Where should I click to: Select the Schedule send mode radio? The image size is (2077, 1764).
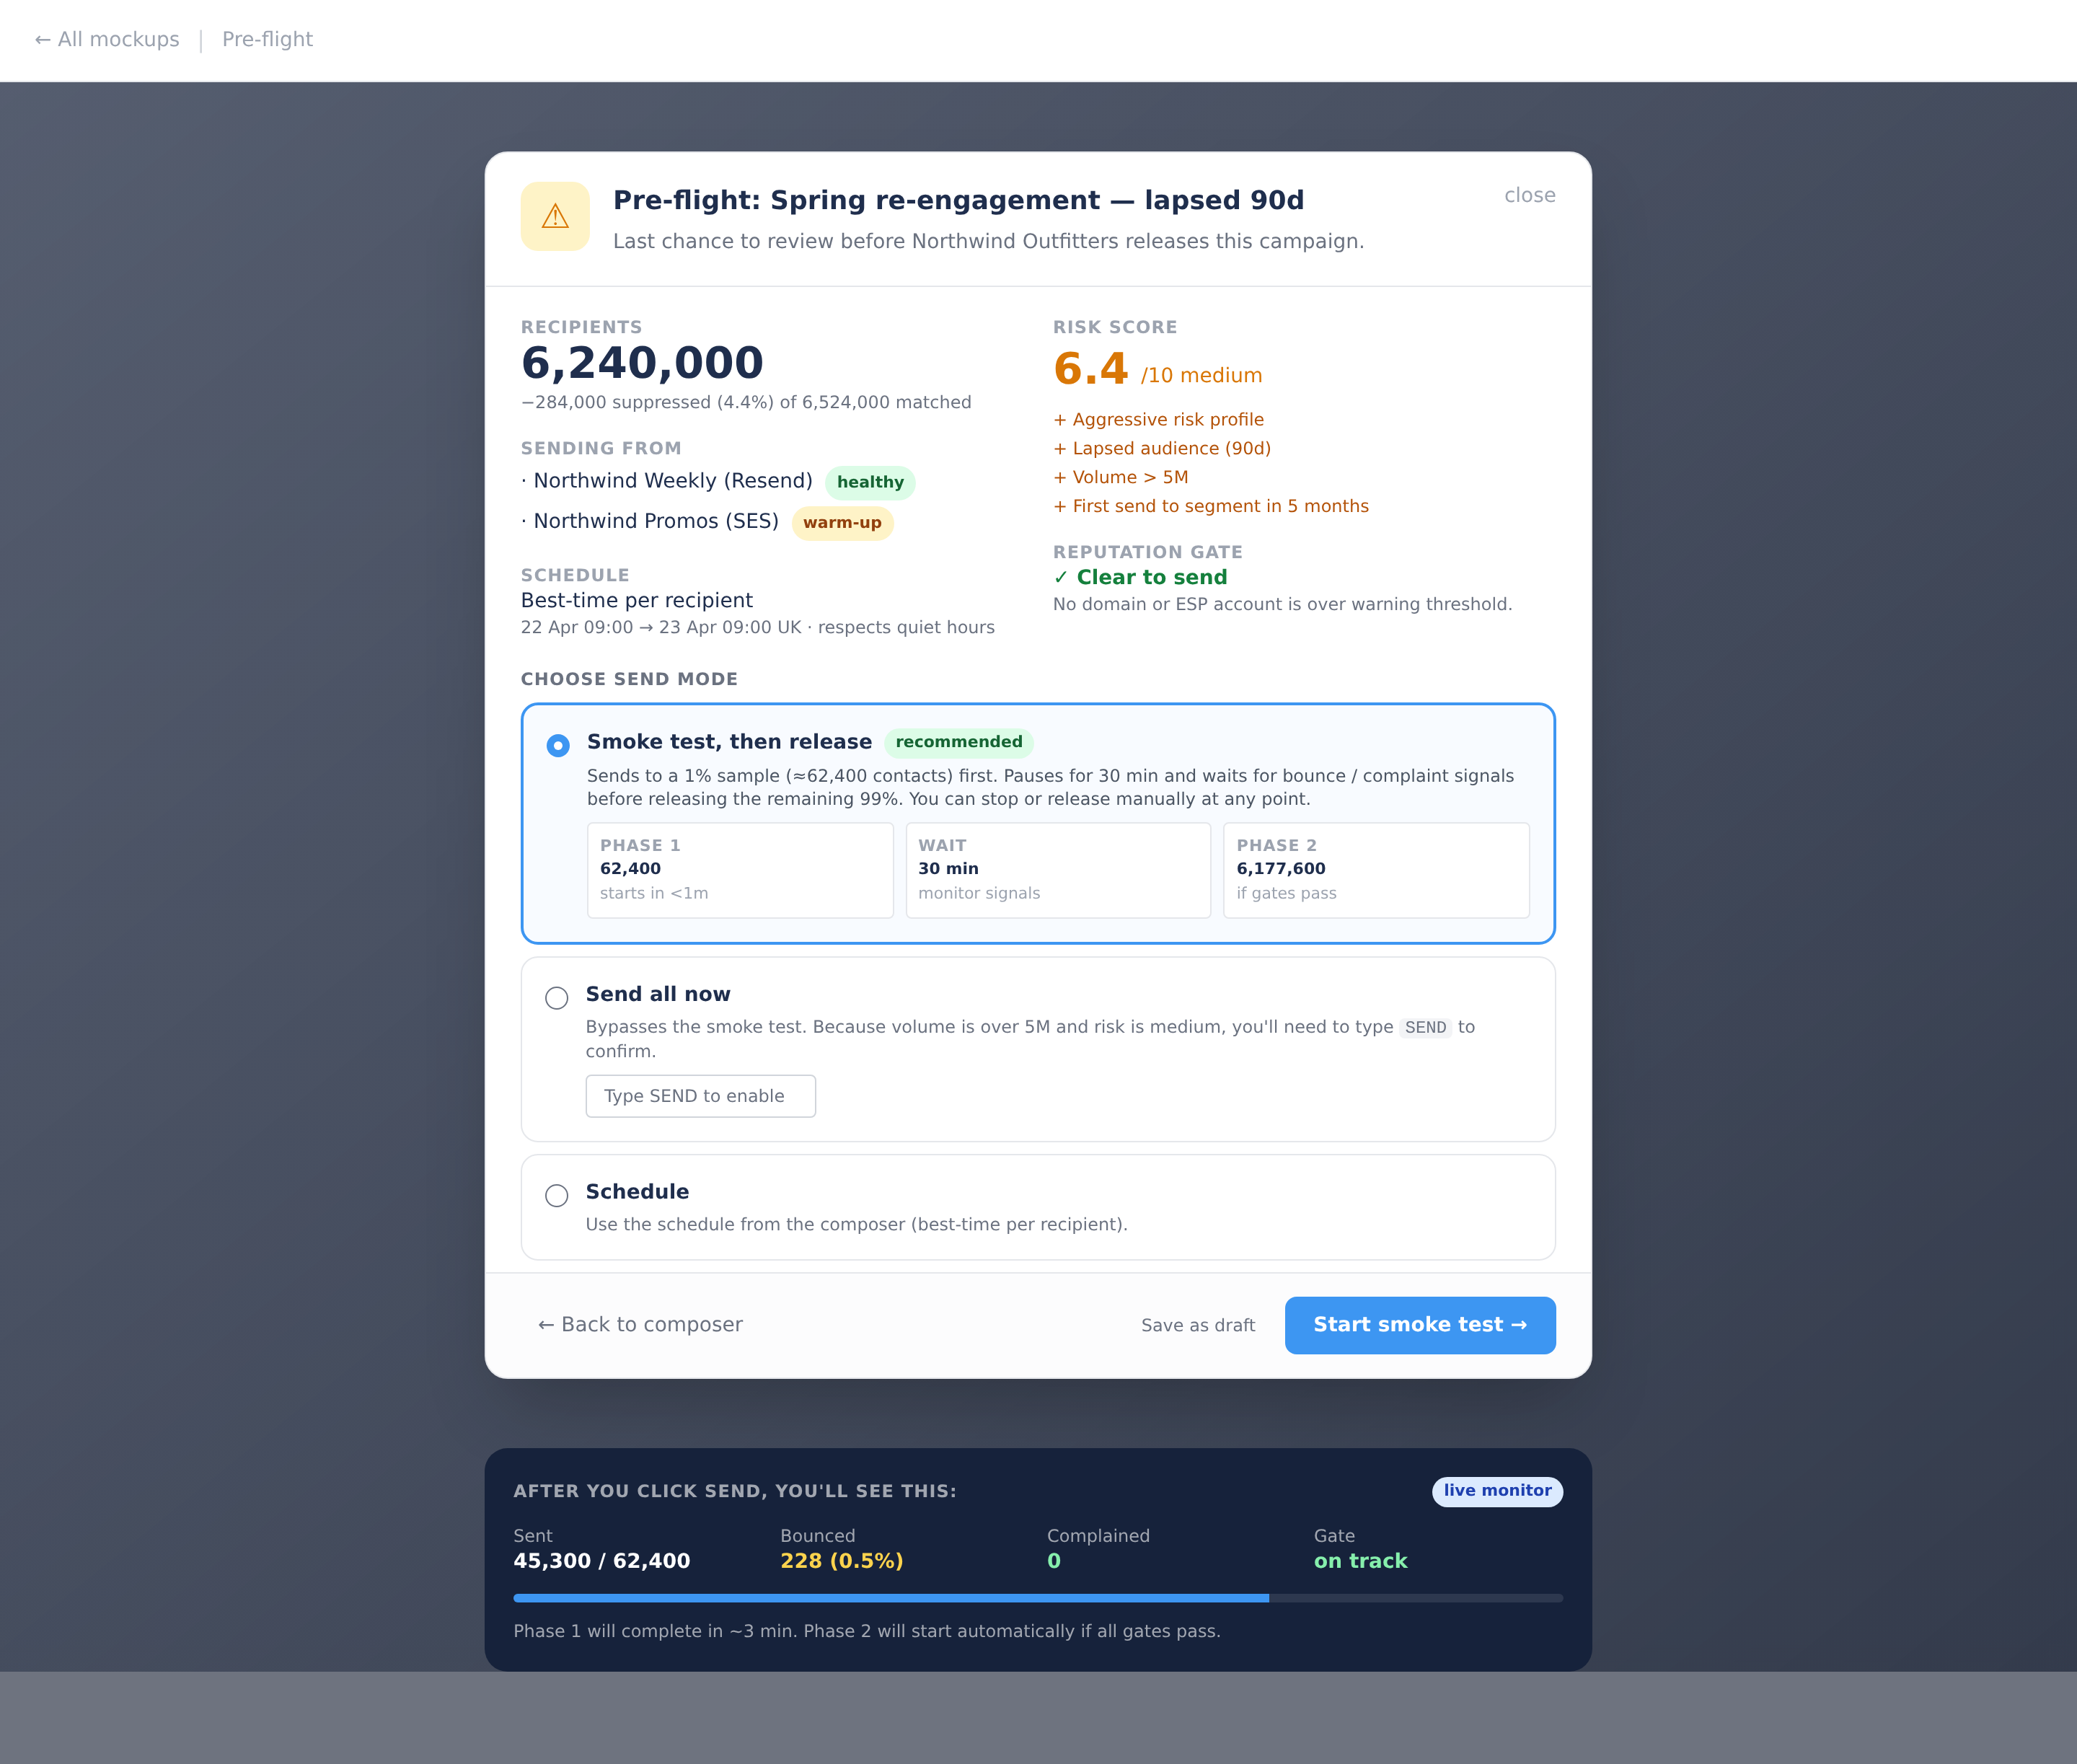557,1195
